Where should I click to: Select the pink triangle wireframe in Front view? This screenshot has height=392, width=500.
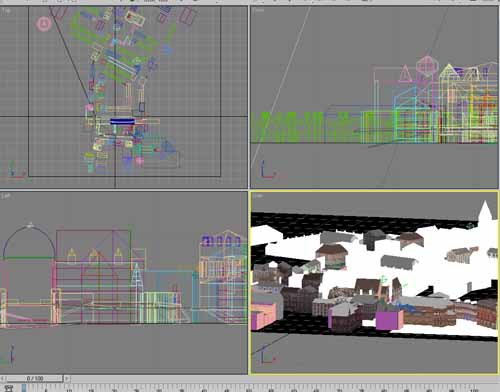[405, 74]
